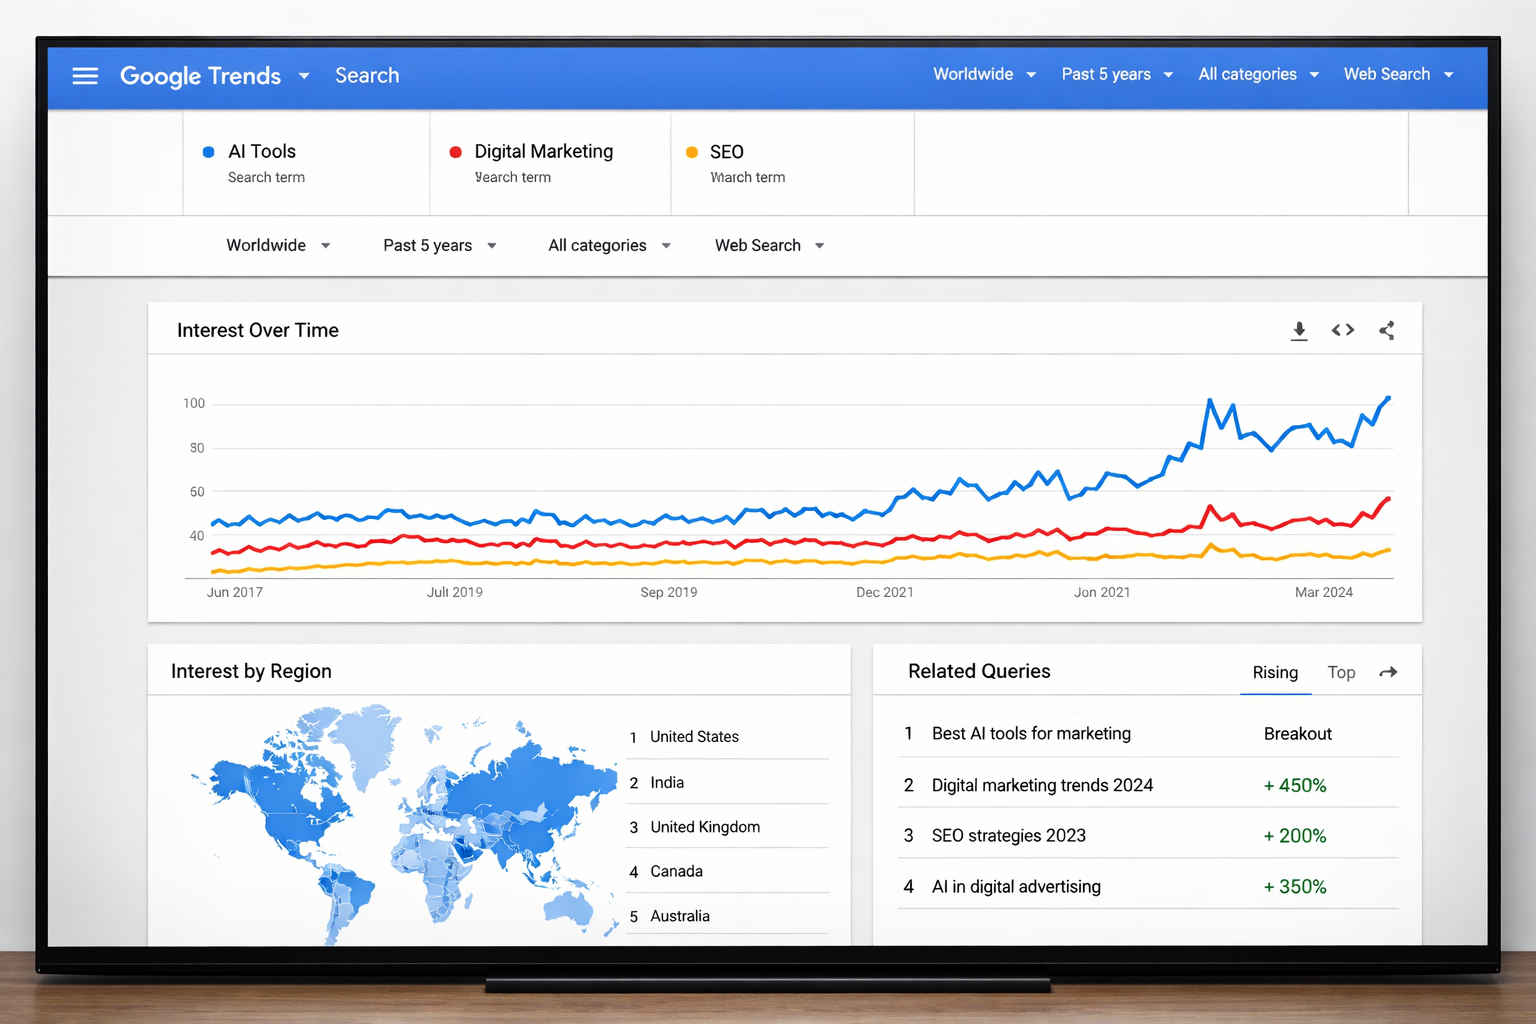Click the Google Trends logo
Viewport: 1536px width, 1024px height.
coord(200,76)
